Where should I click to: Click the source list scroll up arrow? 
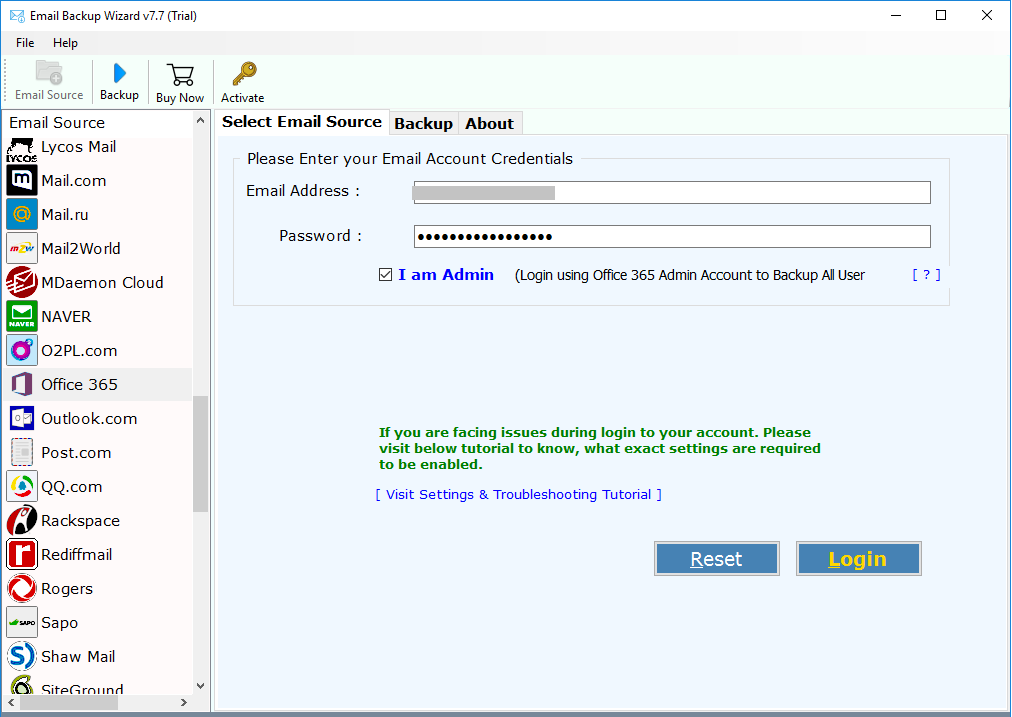coord(201,121)
